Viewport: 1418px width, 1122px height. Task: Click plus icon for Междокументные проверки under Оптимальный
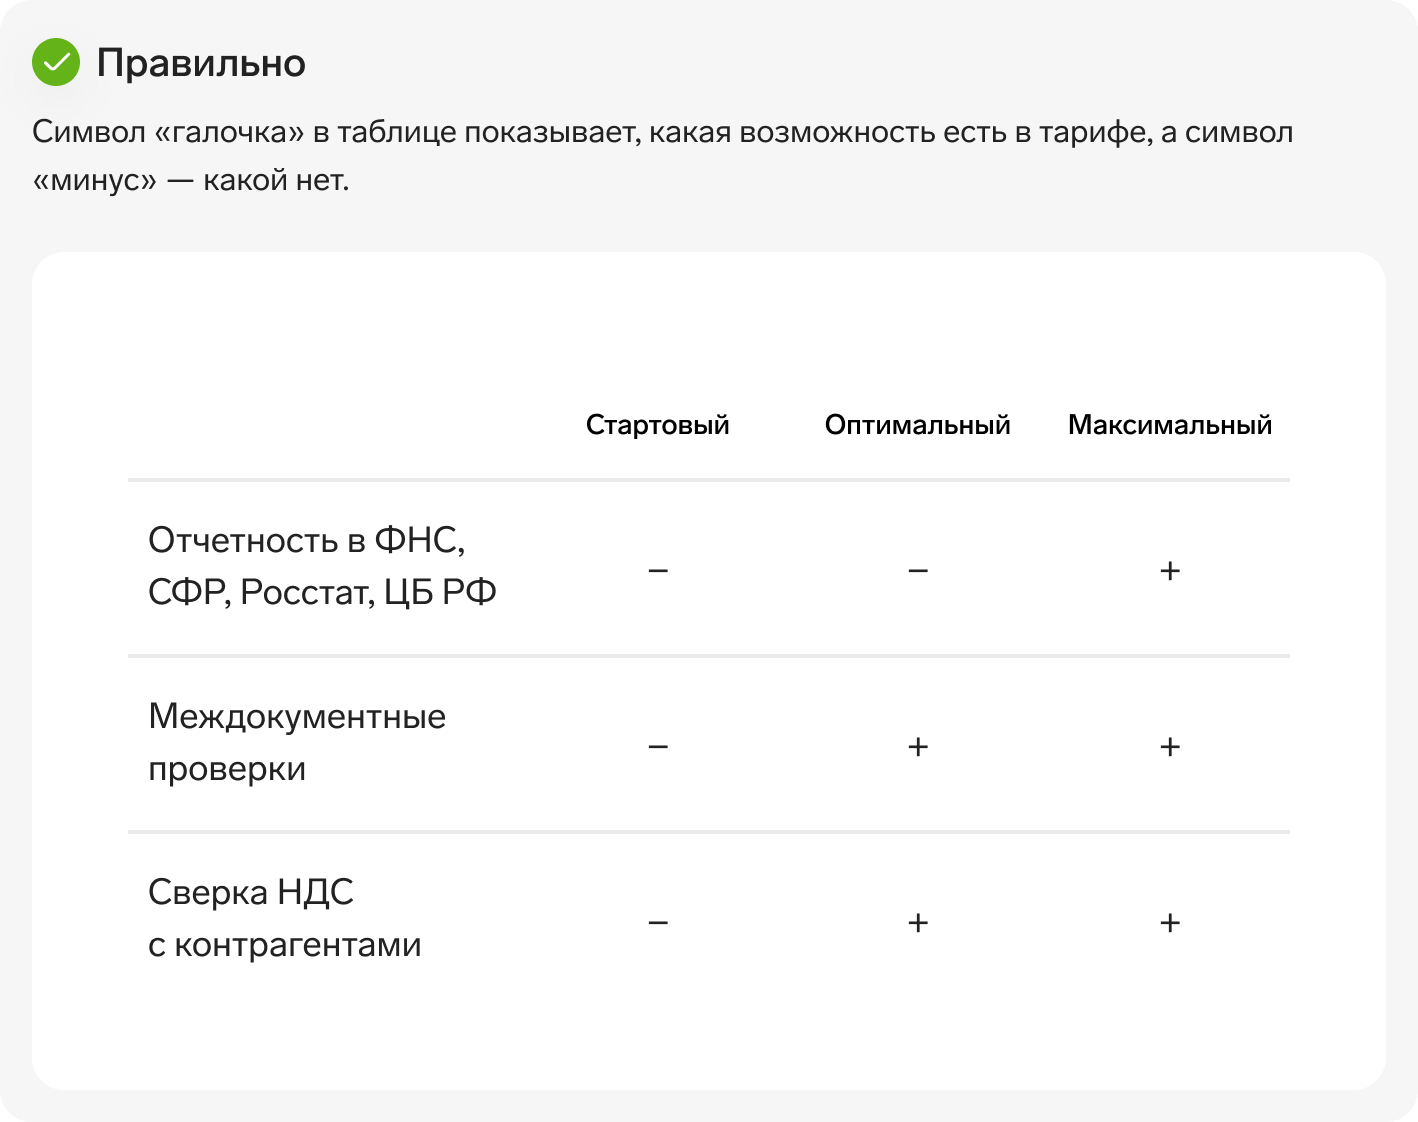pyautogui.click(x=918, y=747)
